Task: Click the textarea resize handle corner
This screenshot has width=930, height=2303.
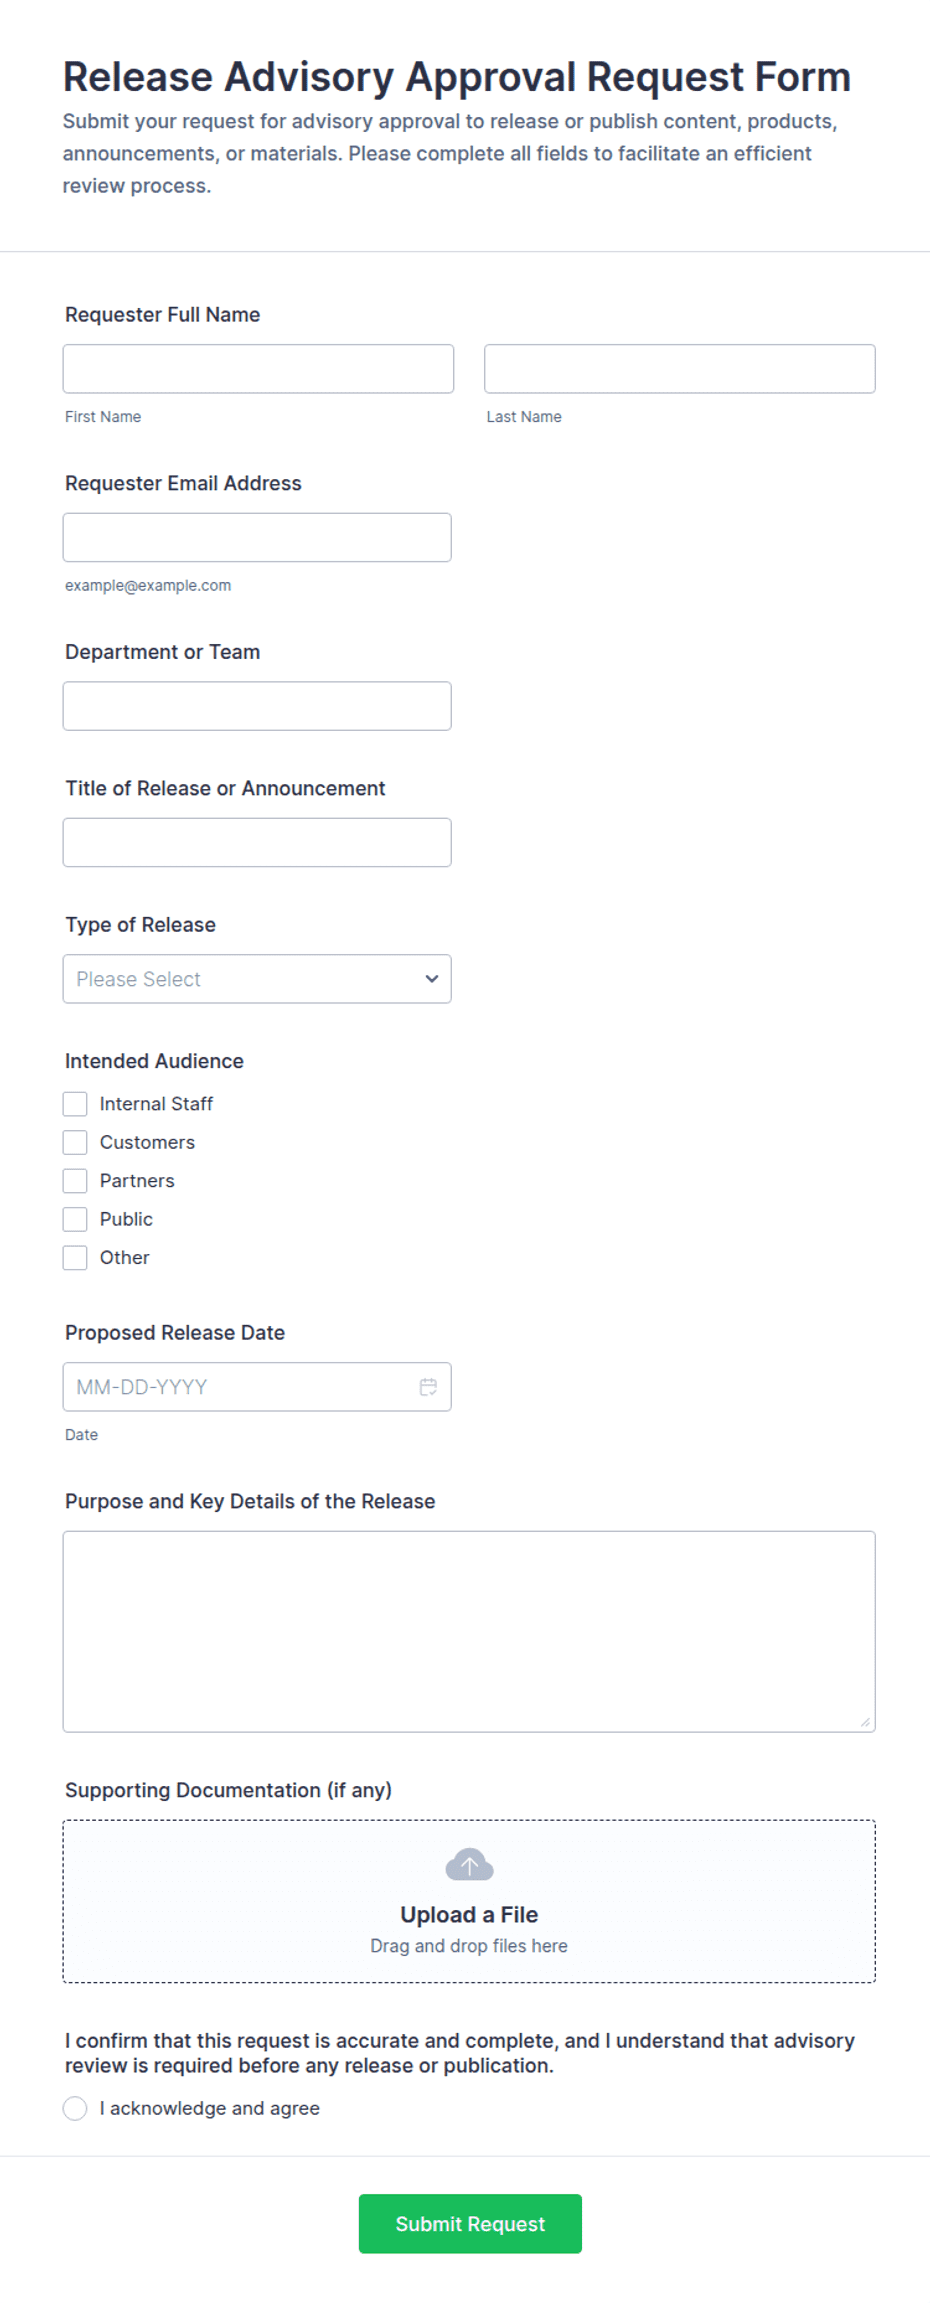Action: point(865,1722)
